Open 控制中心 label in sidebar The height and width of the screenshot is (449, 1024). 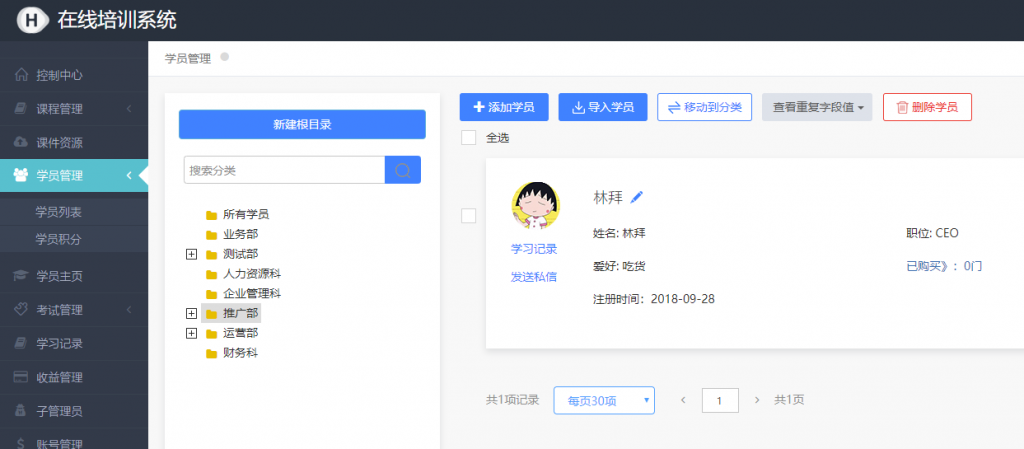[x=59, y=75]
